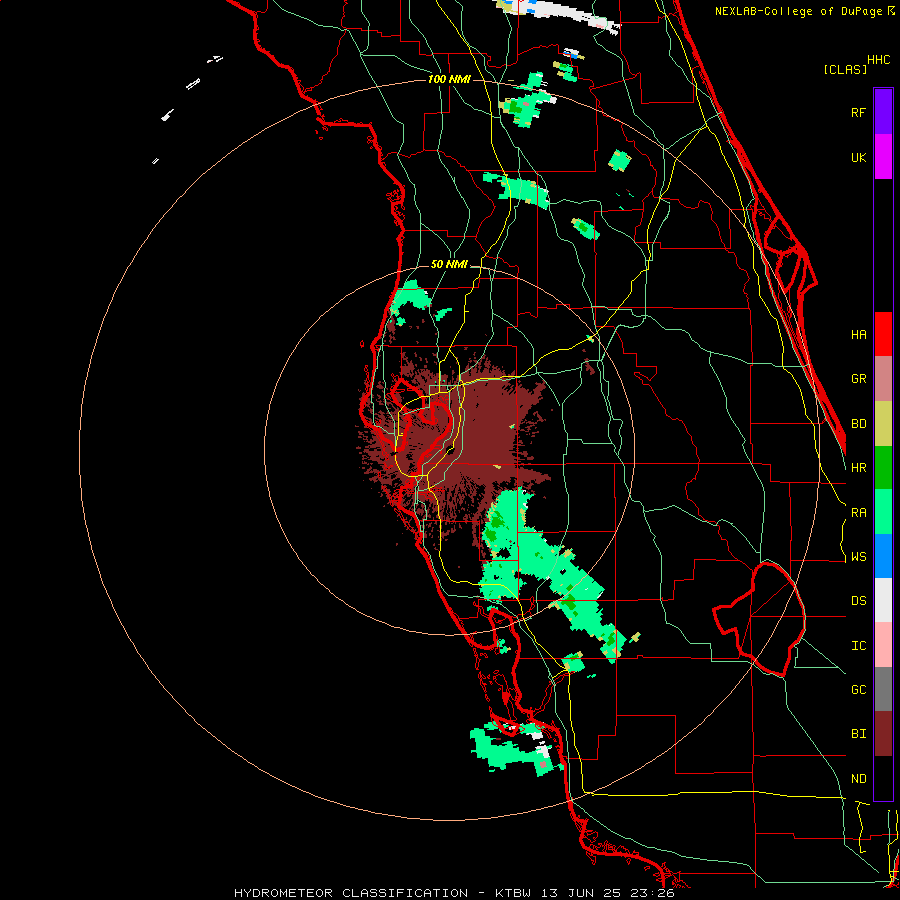Screen dimensions: 900x900
Task: Click the BI legend label
Action: click(x=859, y=734)
